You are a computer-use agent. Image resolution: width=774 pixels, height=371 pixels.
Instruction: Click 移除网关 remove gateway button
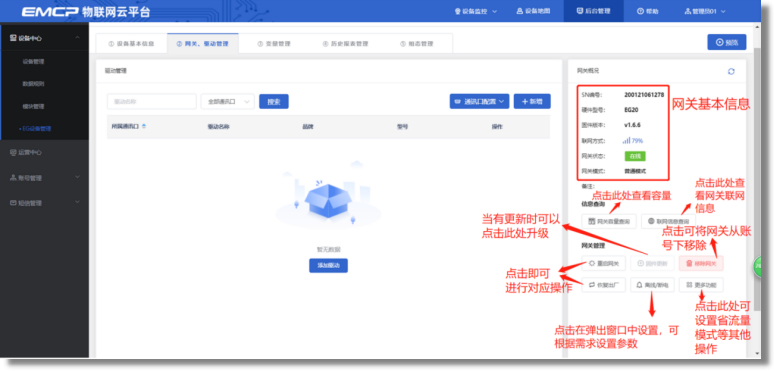click(701, 263)
